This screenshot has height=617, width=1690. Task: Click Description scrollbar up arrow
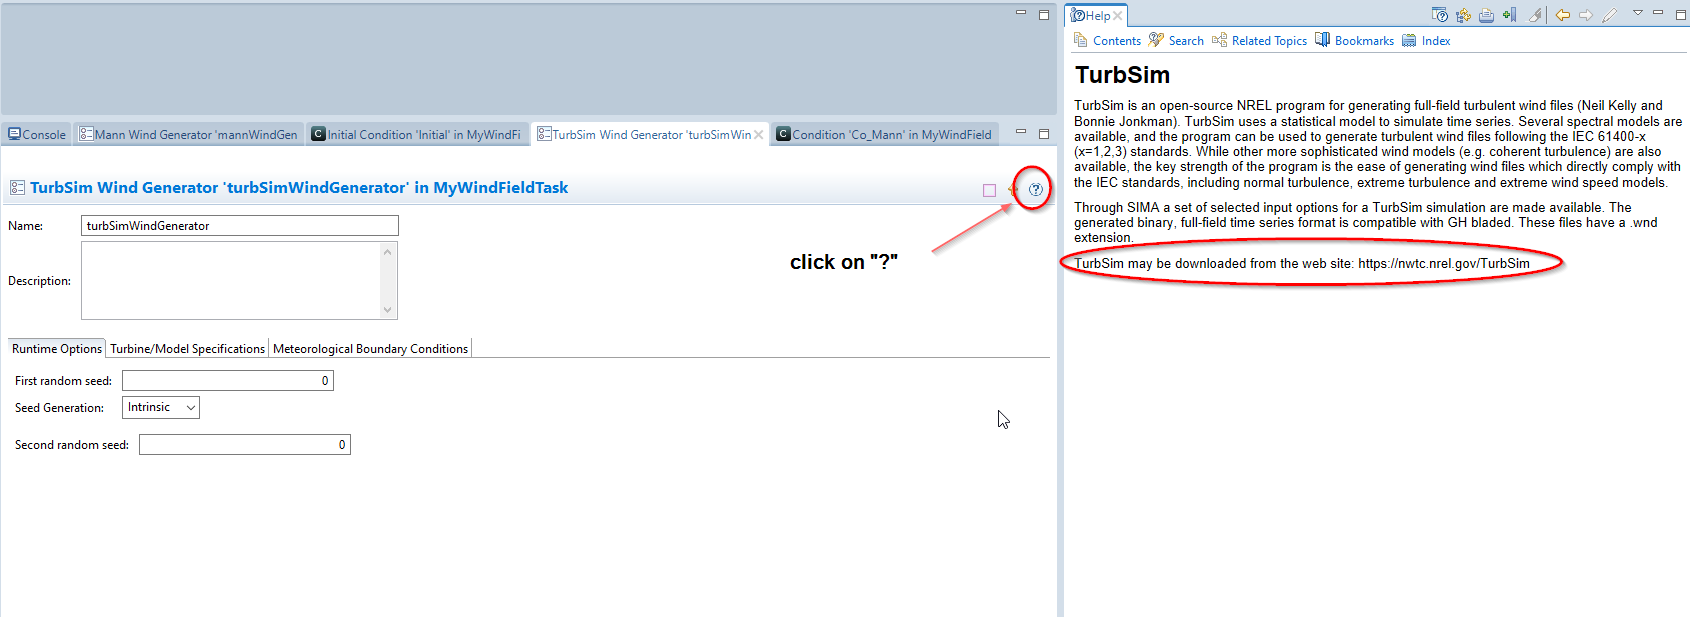click(x=388, y=252)
